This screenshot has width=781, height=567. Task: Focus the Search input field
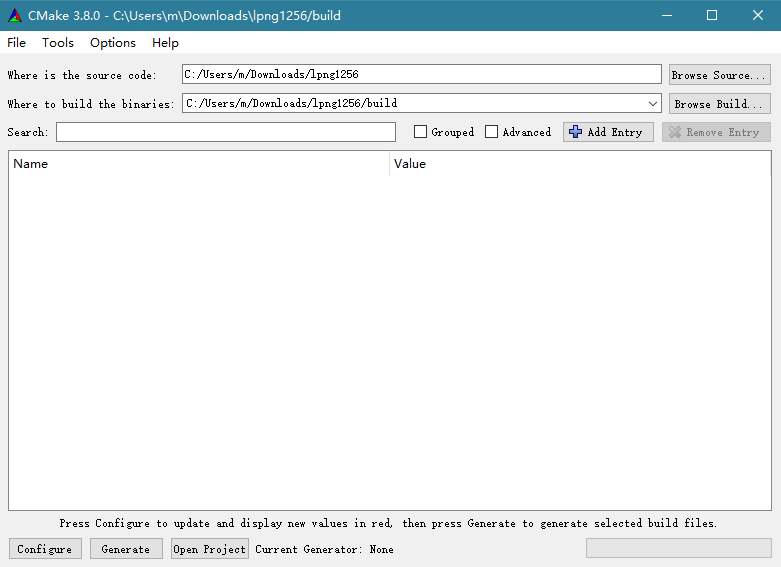click(226, 132)
